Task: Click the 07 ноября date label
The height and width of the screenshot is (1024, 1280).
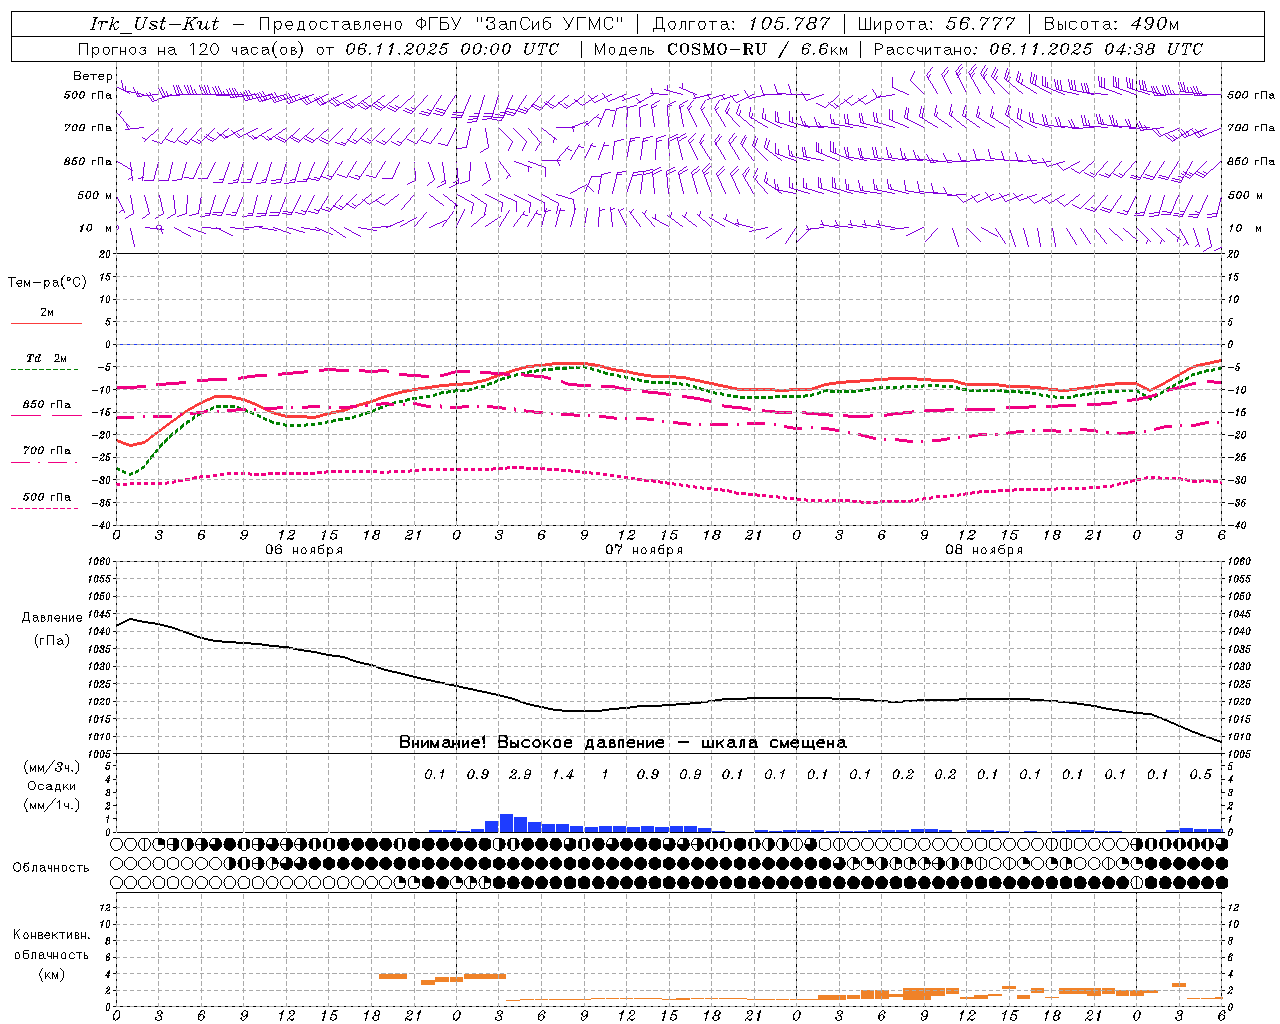Action: [644, 550]
